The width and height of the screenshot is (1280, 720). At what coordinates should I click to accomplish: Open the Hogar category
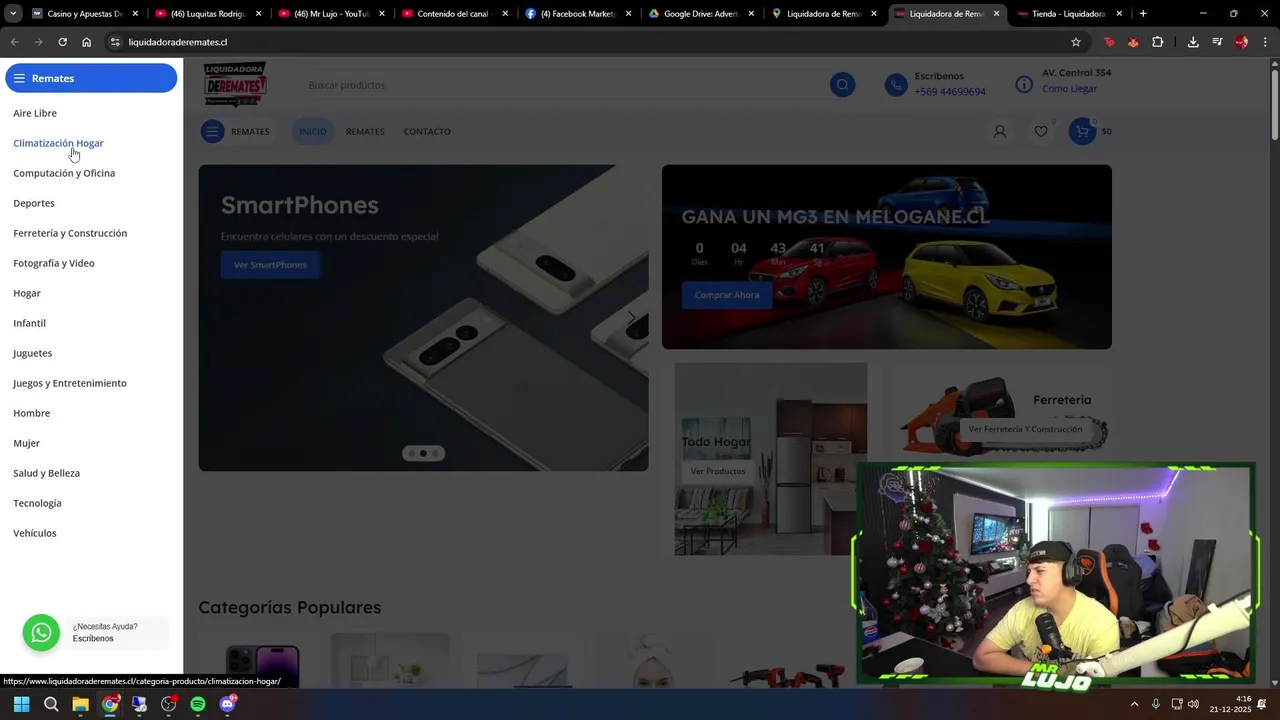pyautogui.click(x=27, y=293)
